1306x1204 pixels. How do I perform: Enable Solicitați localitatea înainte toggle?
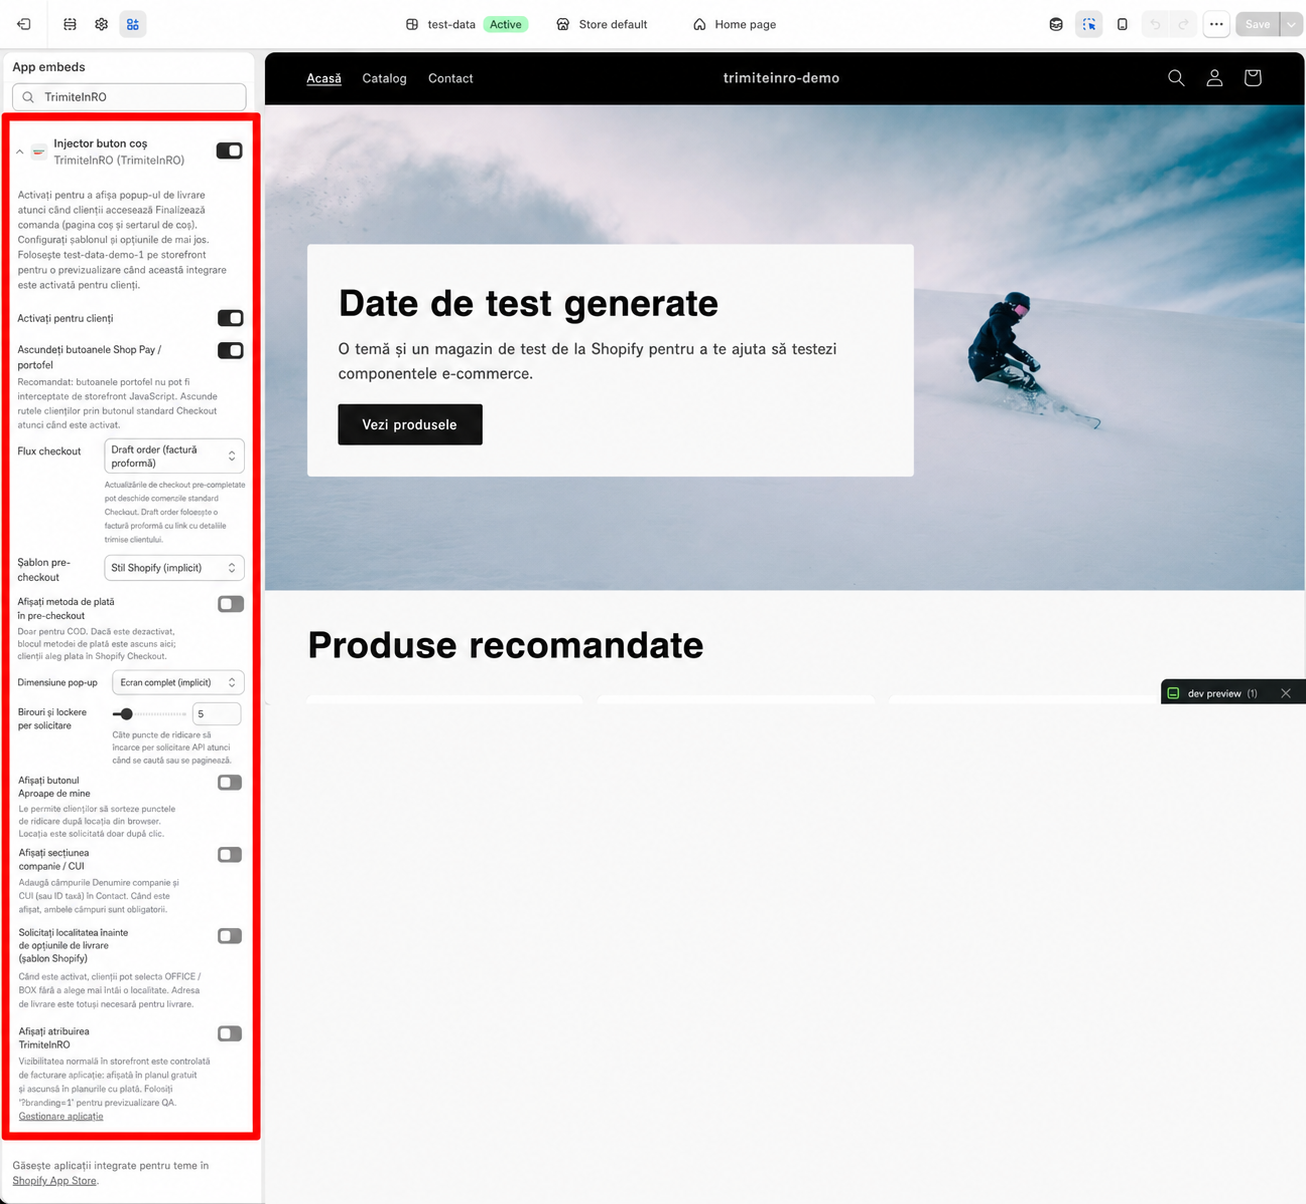(230, 936)
